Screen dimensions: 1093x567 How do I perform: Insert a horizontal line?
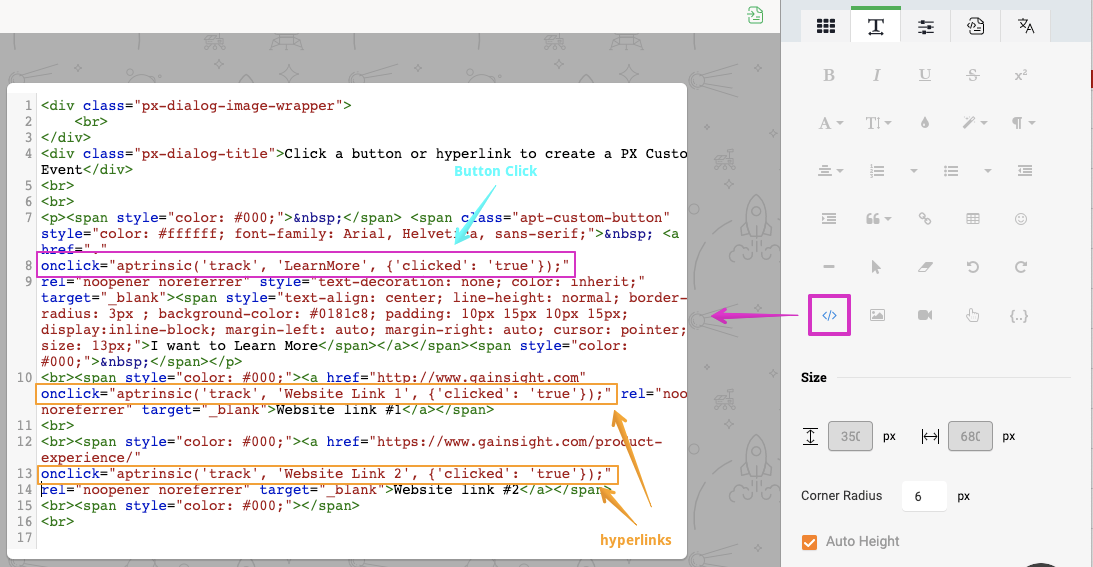[x=829, y=267]
